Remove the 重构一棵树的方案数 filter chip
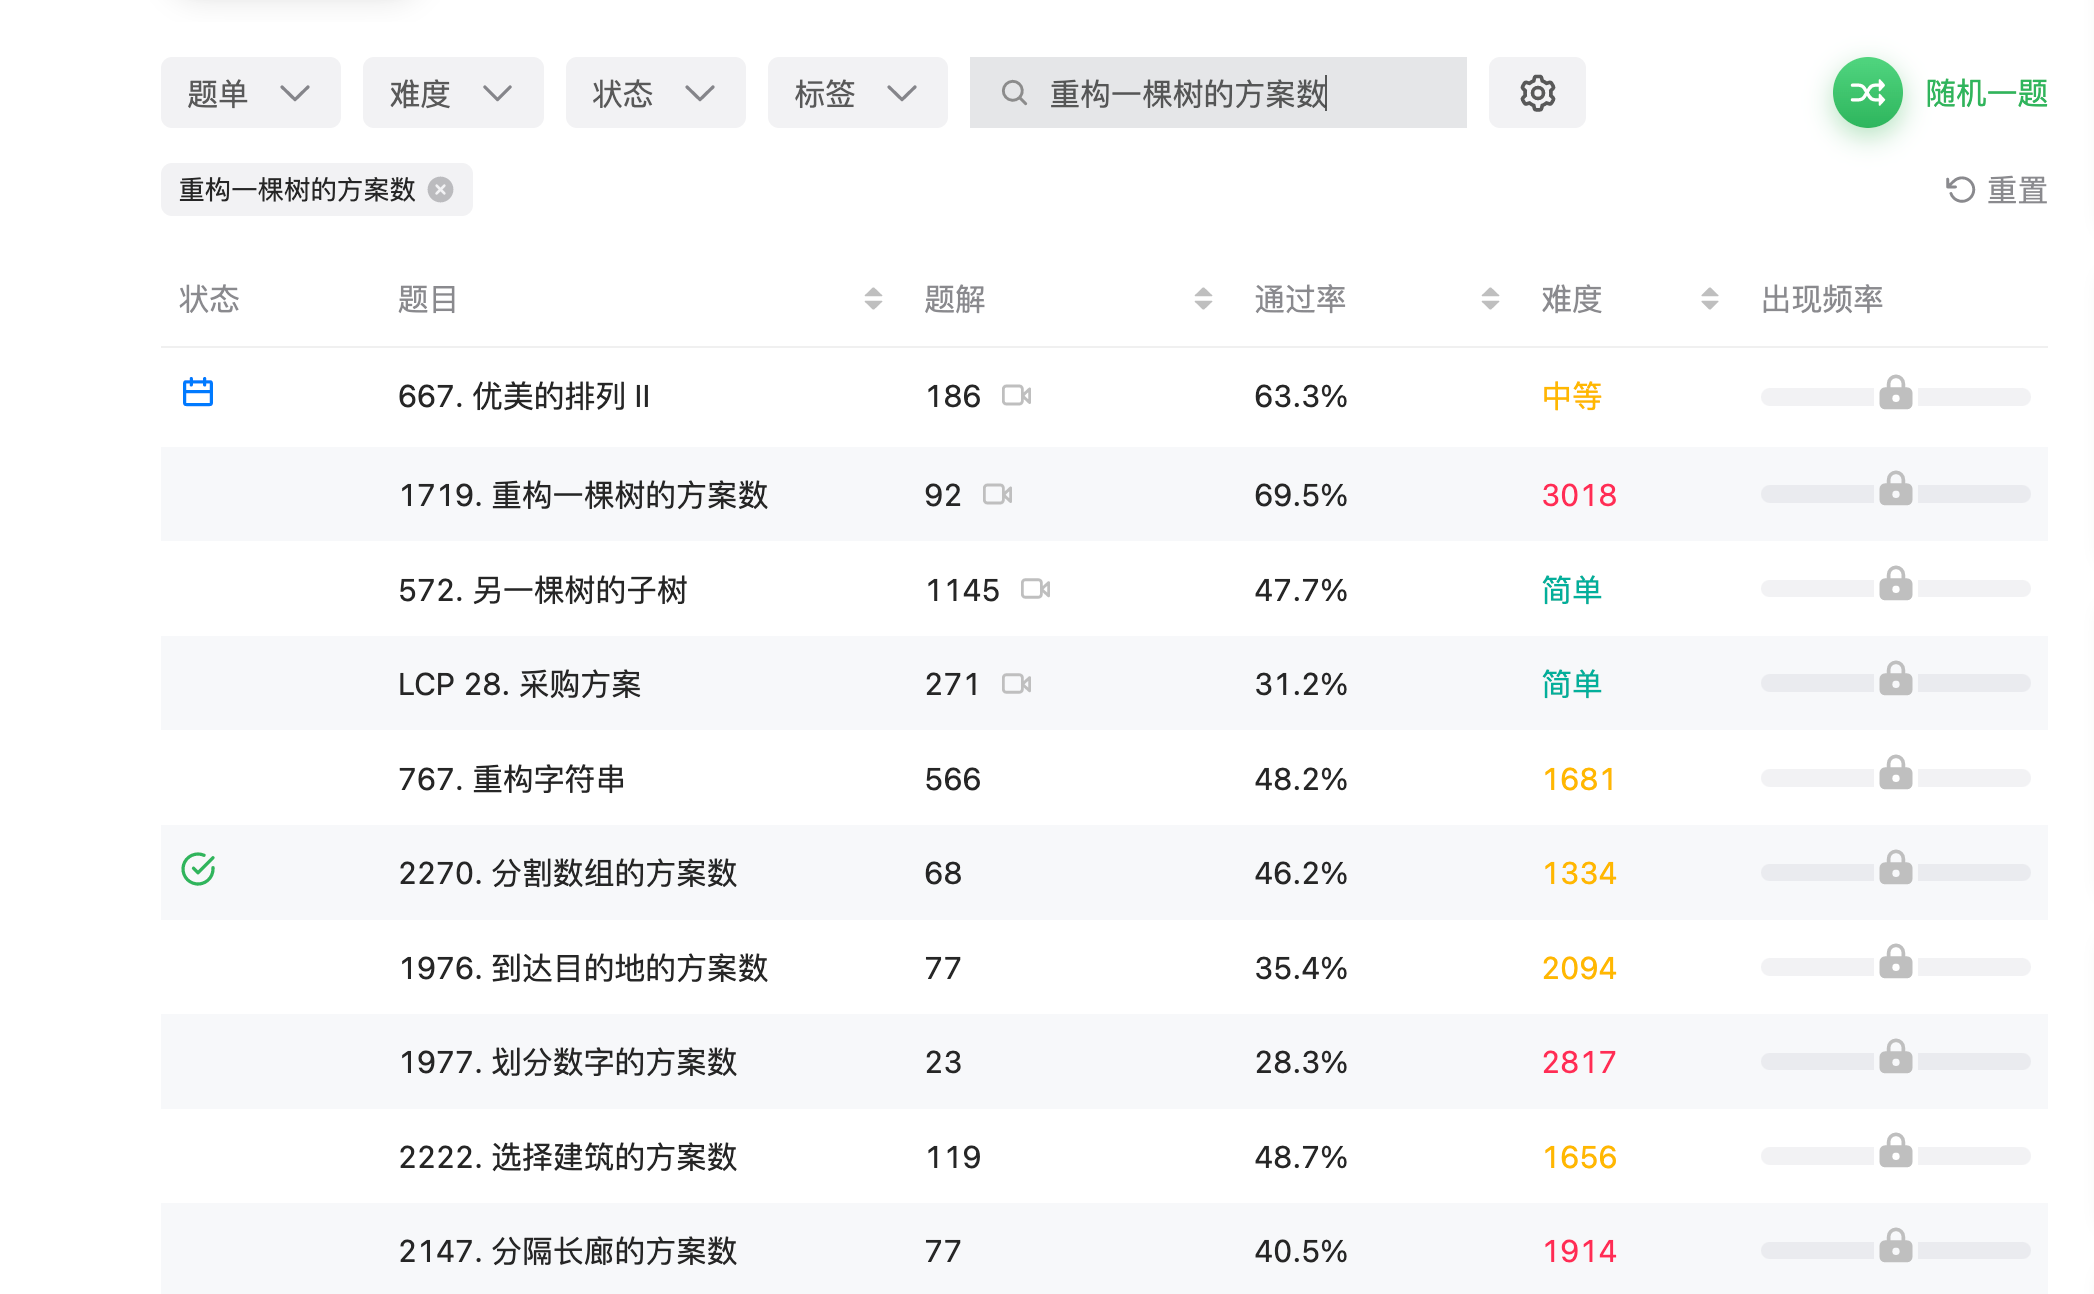The width and height of the screenshot is (2094, 1294). click(x=441, y=190)
